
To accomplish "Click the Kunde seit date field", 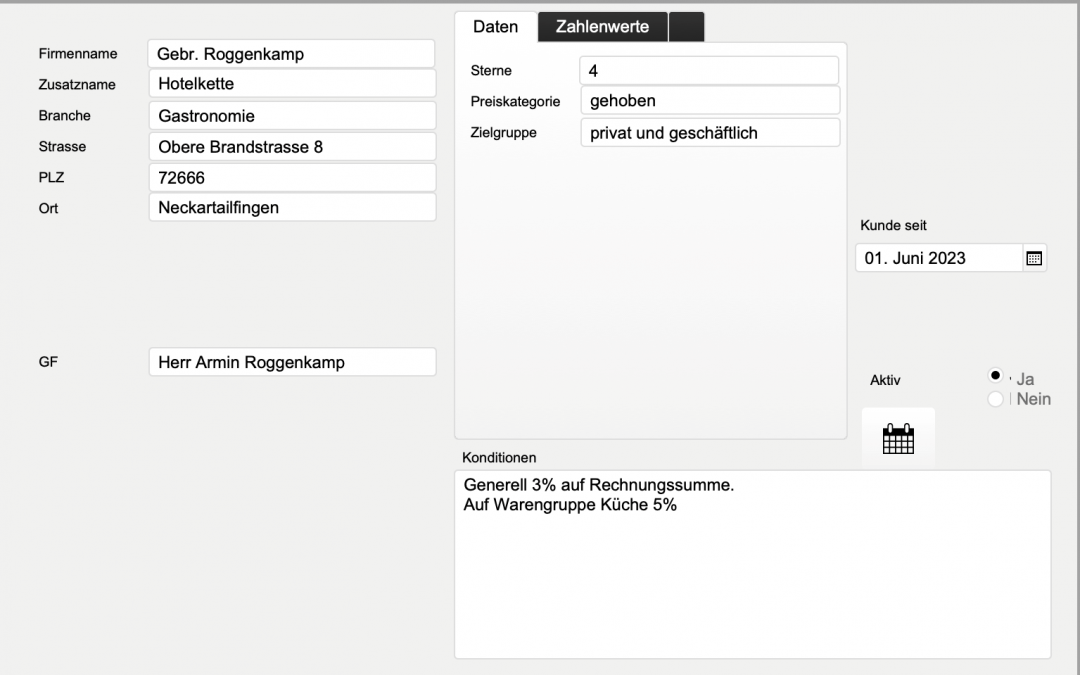I will (938, 258).
